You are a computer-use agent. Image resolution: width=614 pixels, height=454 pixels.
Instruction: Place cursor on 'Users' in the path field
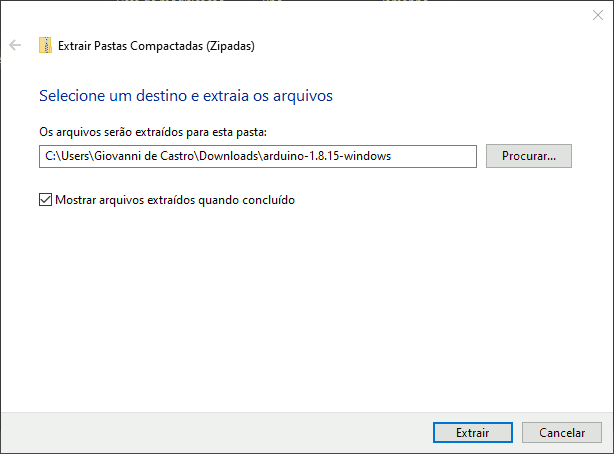[76, 156]
